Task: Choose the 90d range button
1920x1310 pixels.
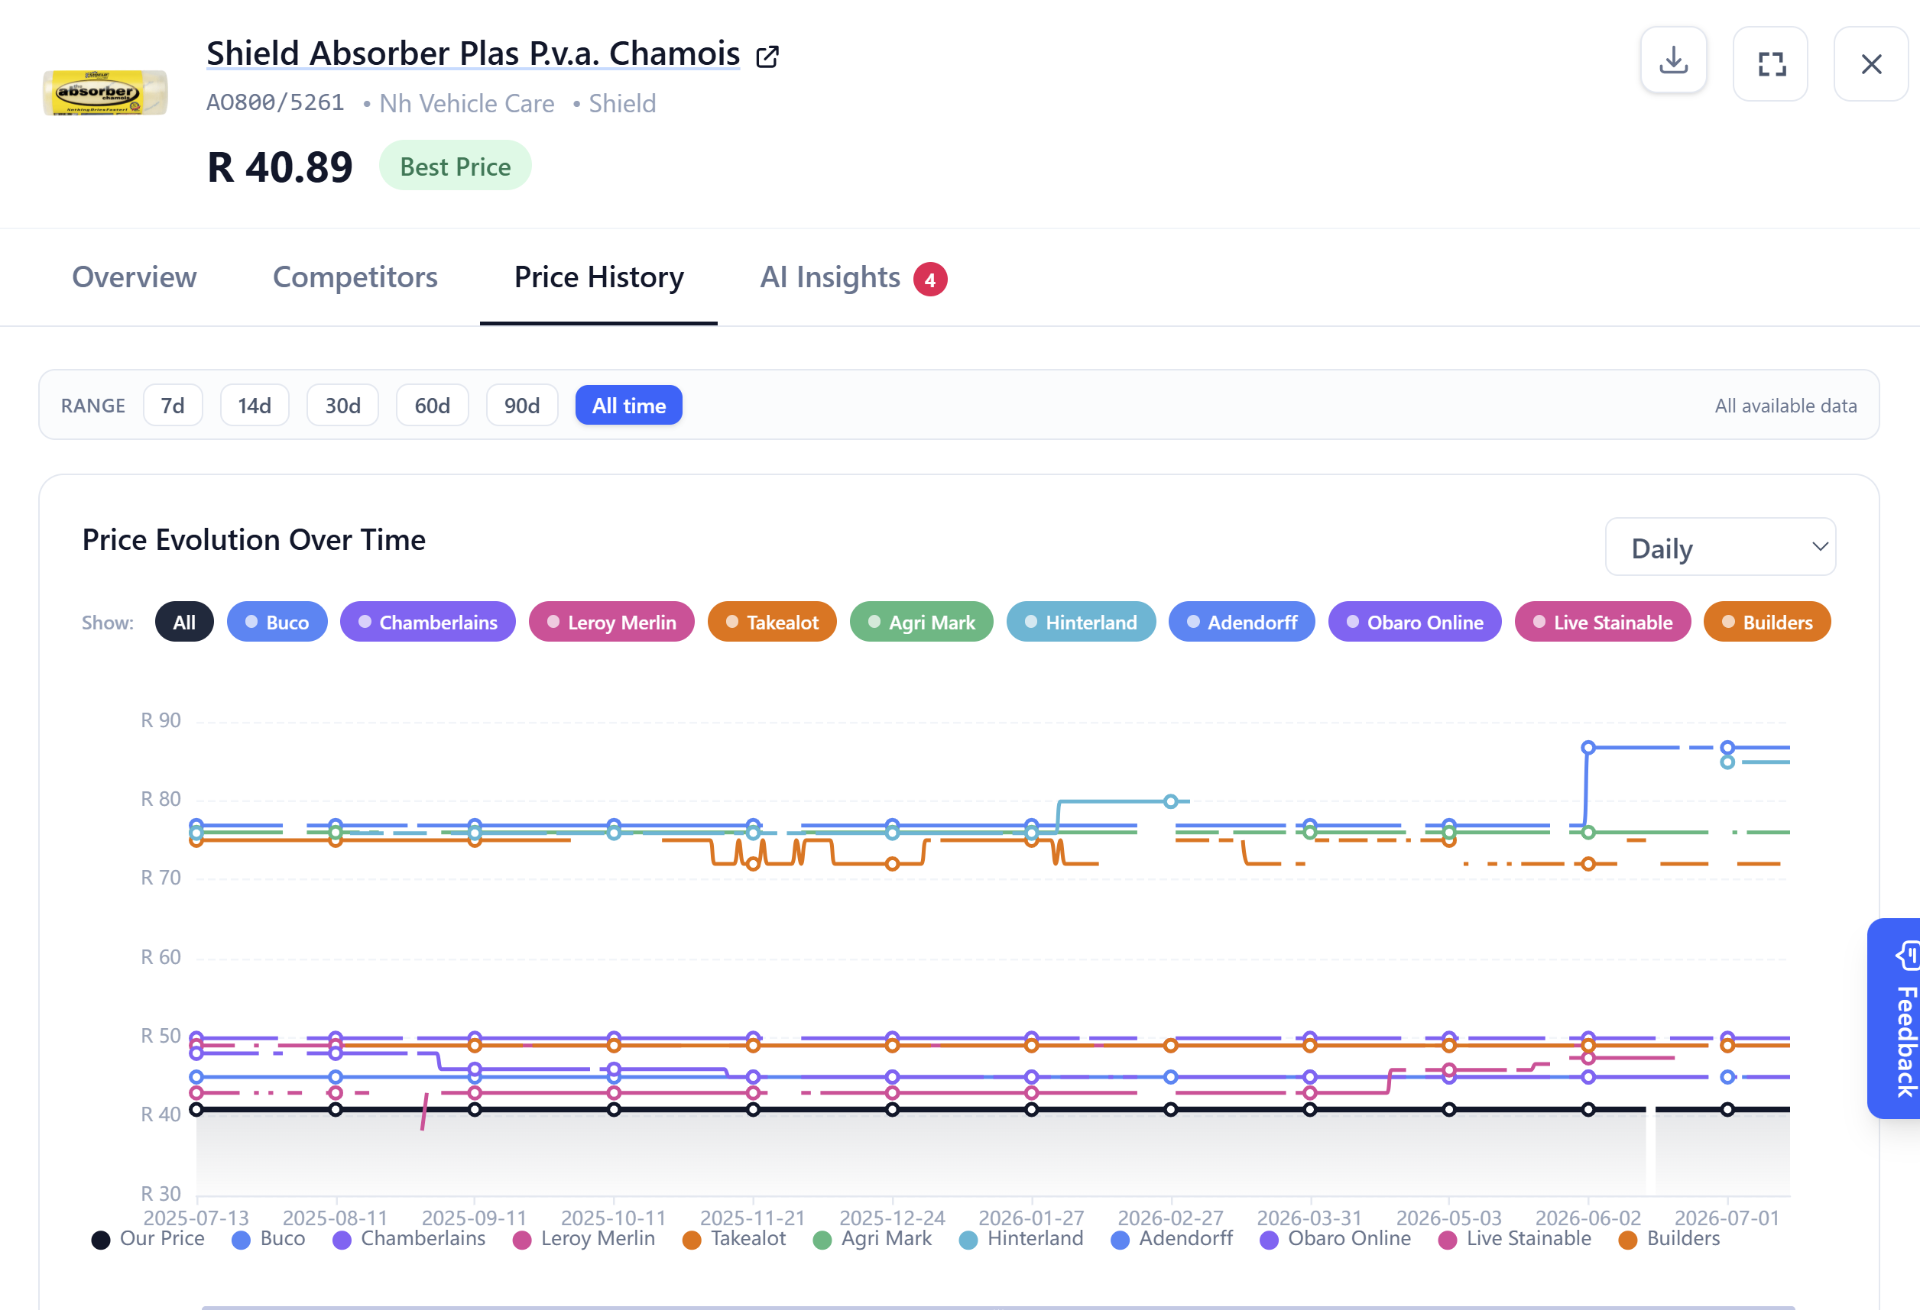Action: point(522,405)
